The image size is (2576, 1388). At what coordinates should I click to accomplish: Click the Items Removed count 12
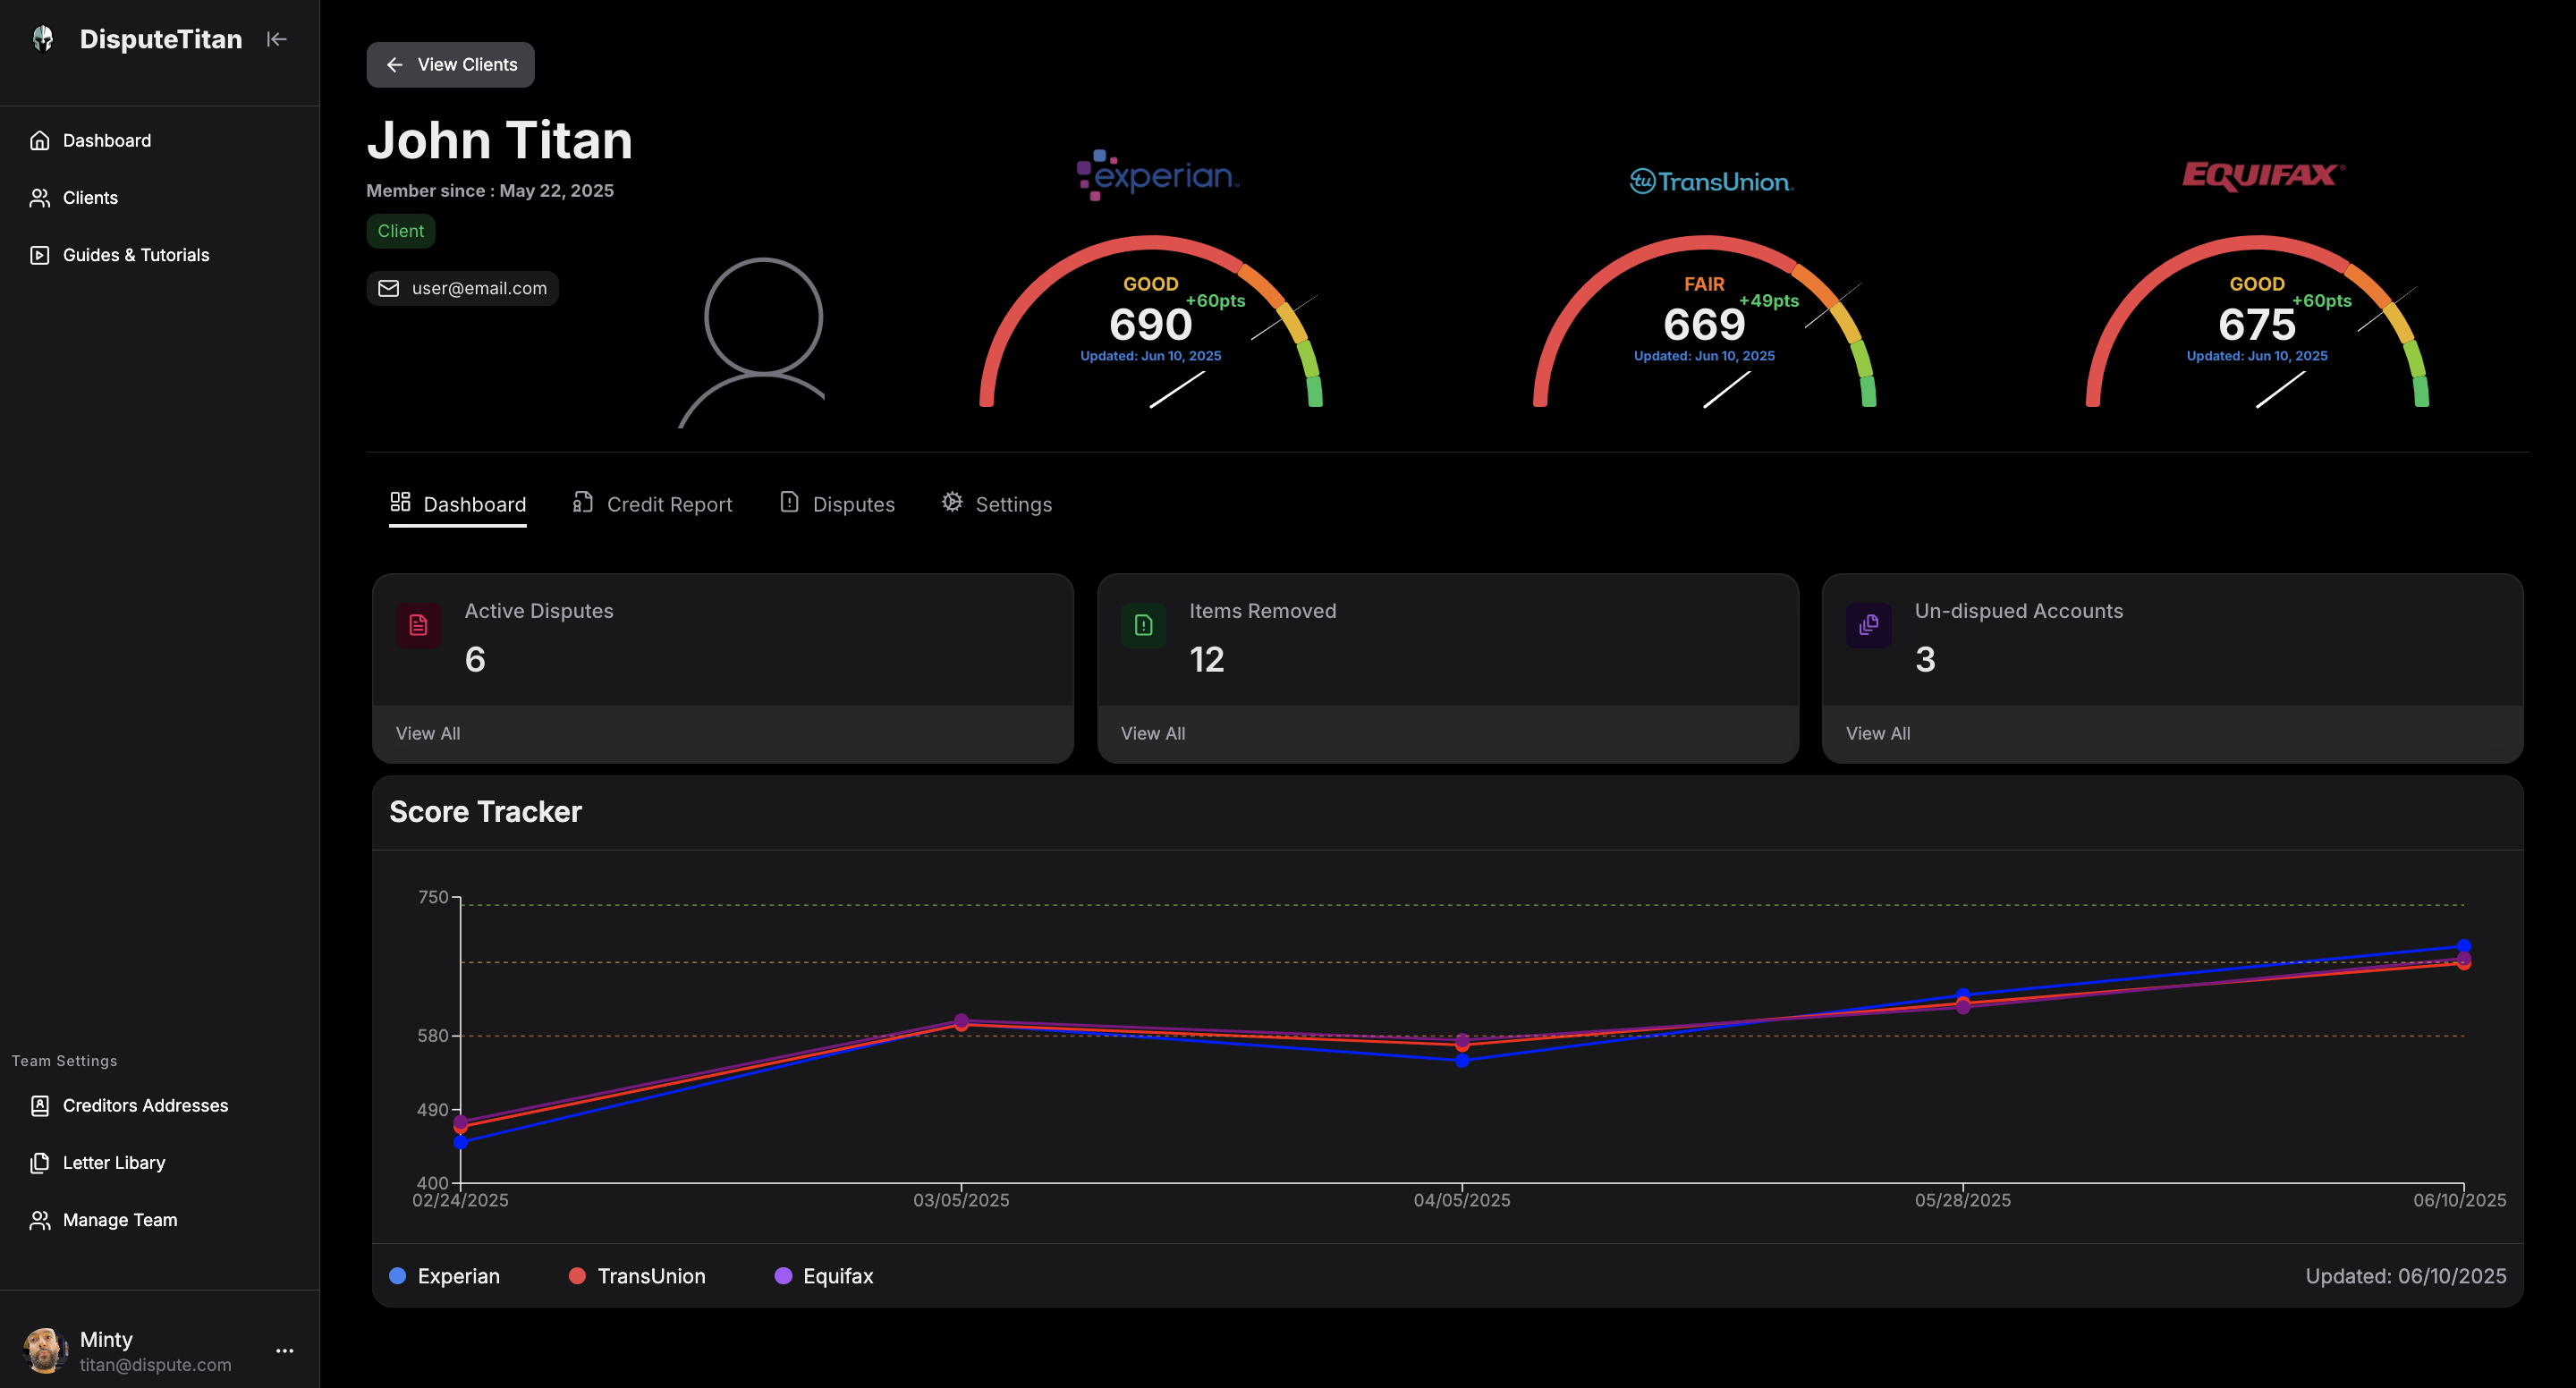coord(1207,660)
